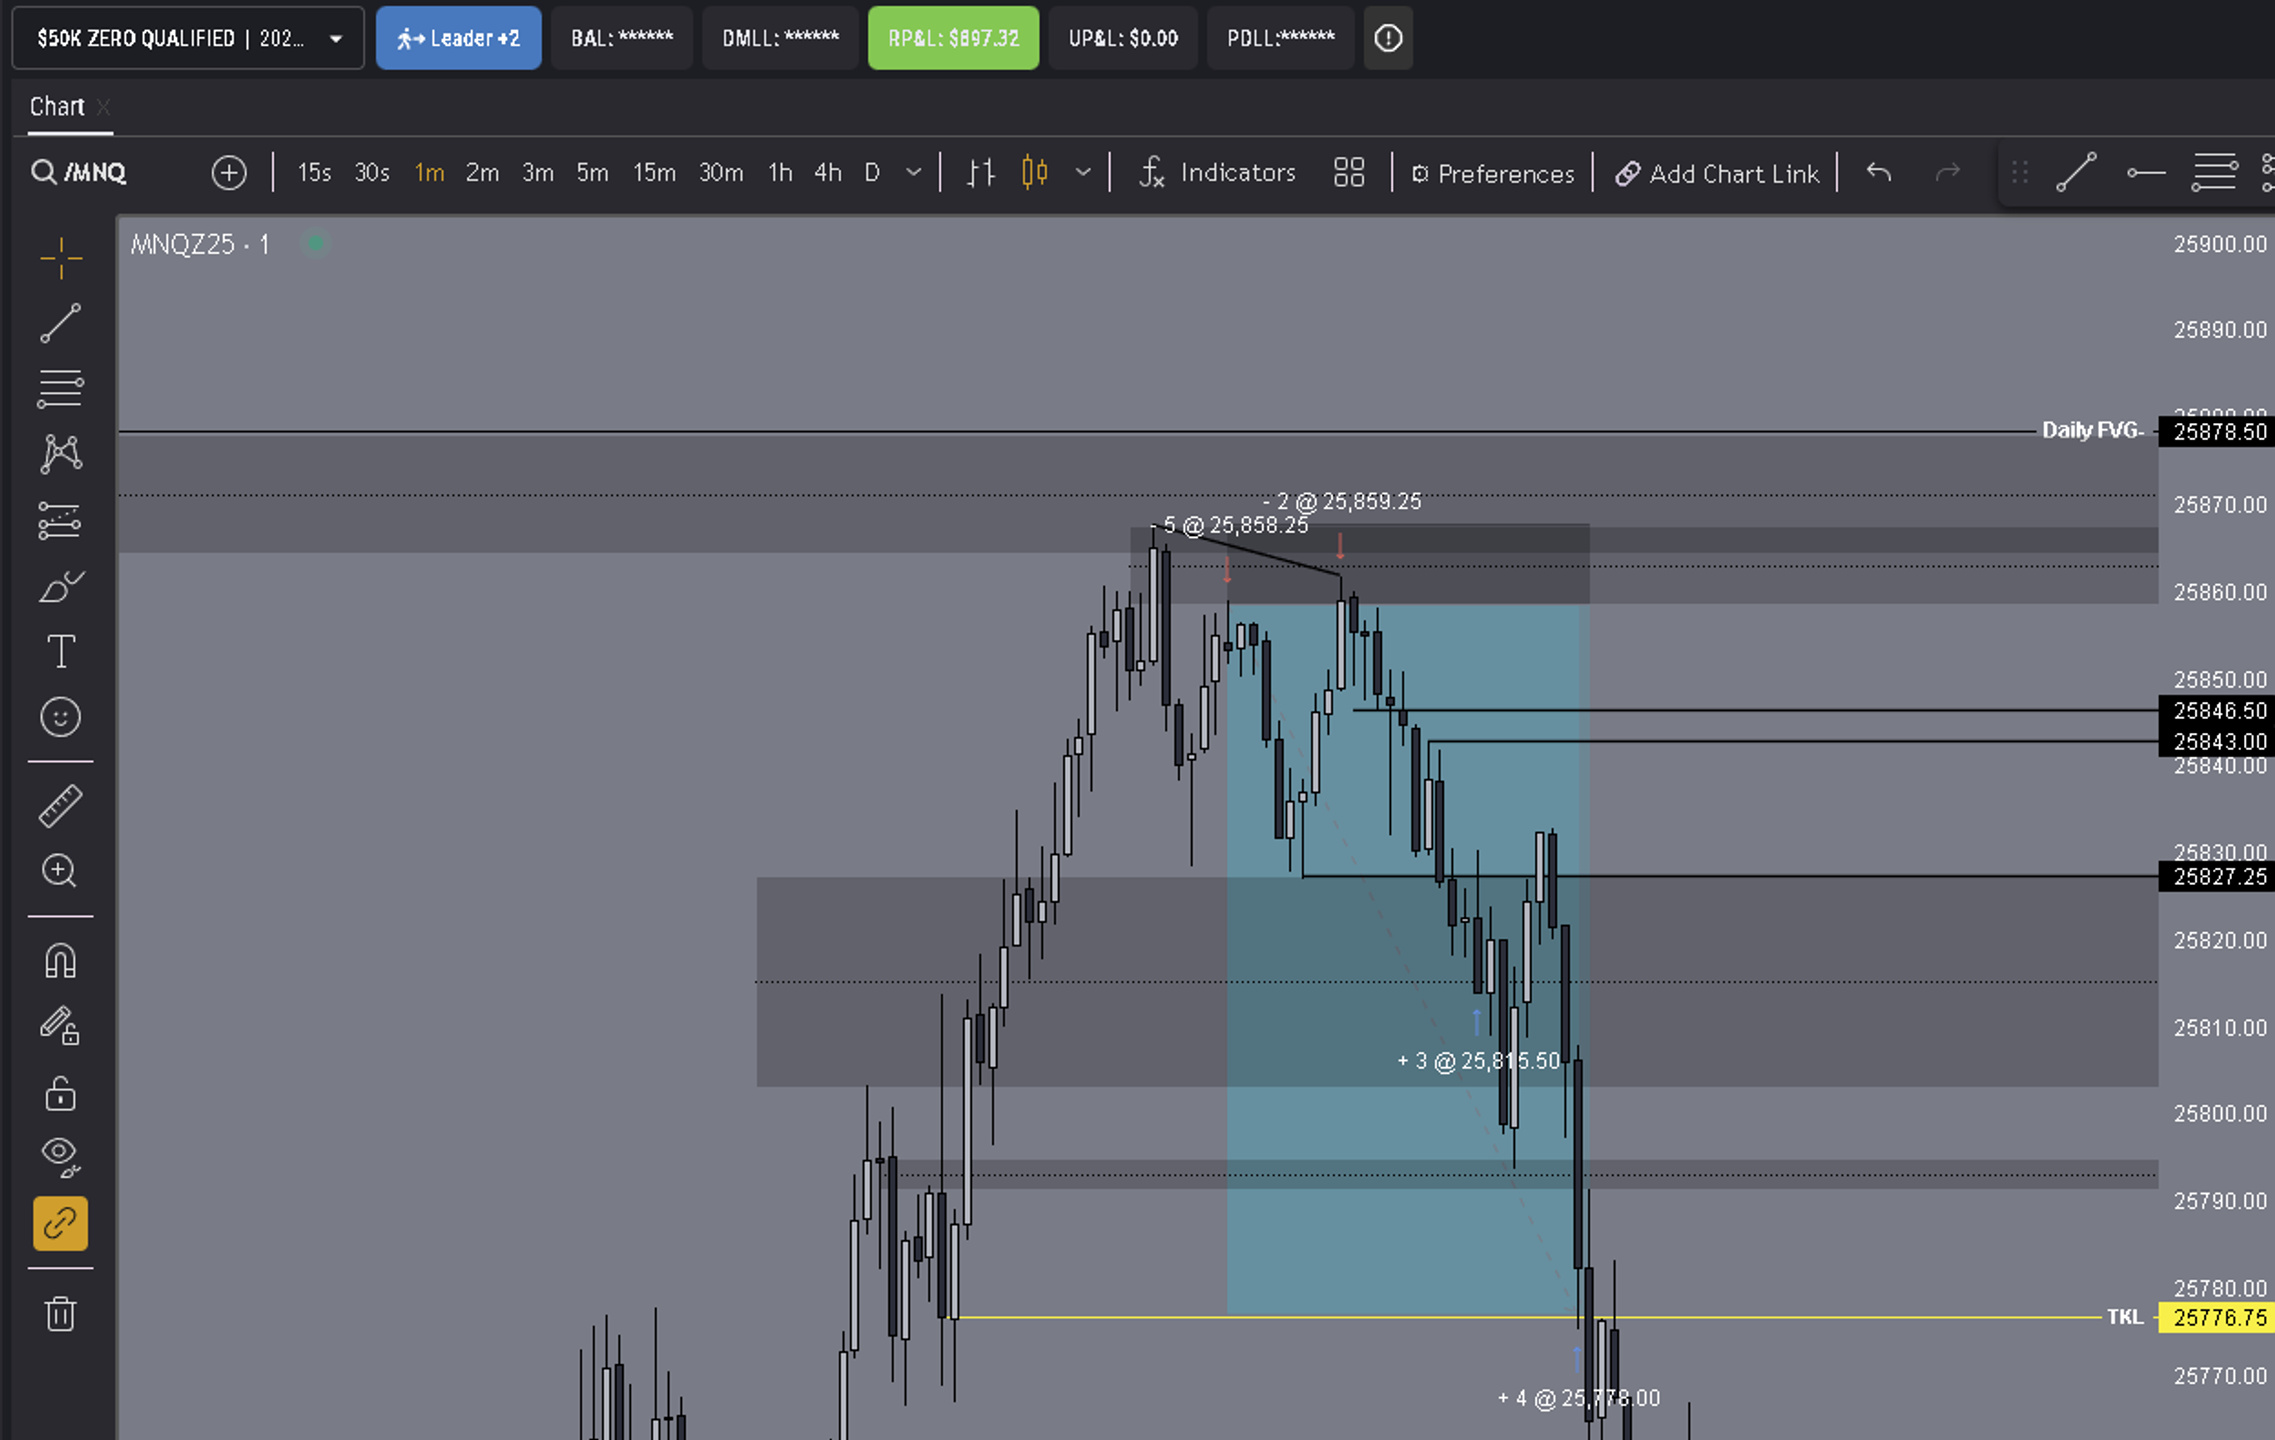
Task: Select the Daily FVG 25878.50 price label
Action: [x=2216, y=431]
